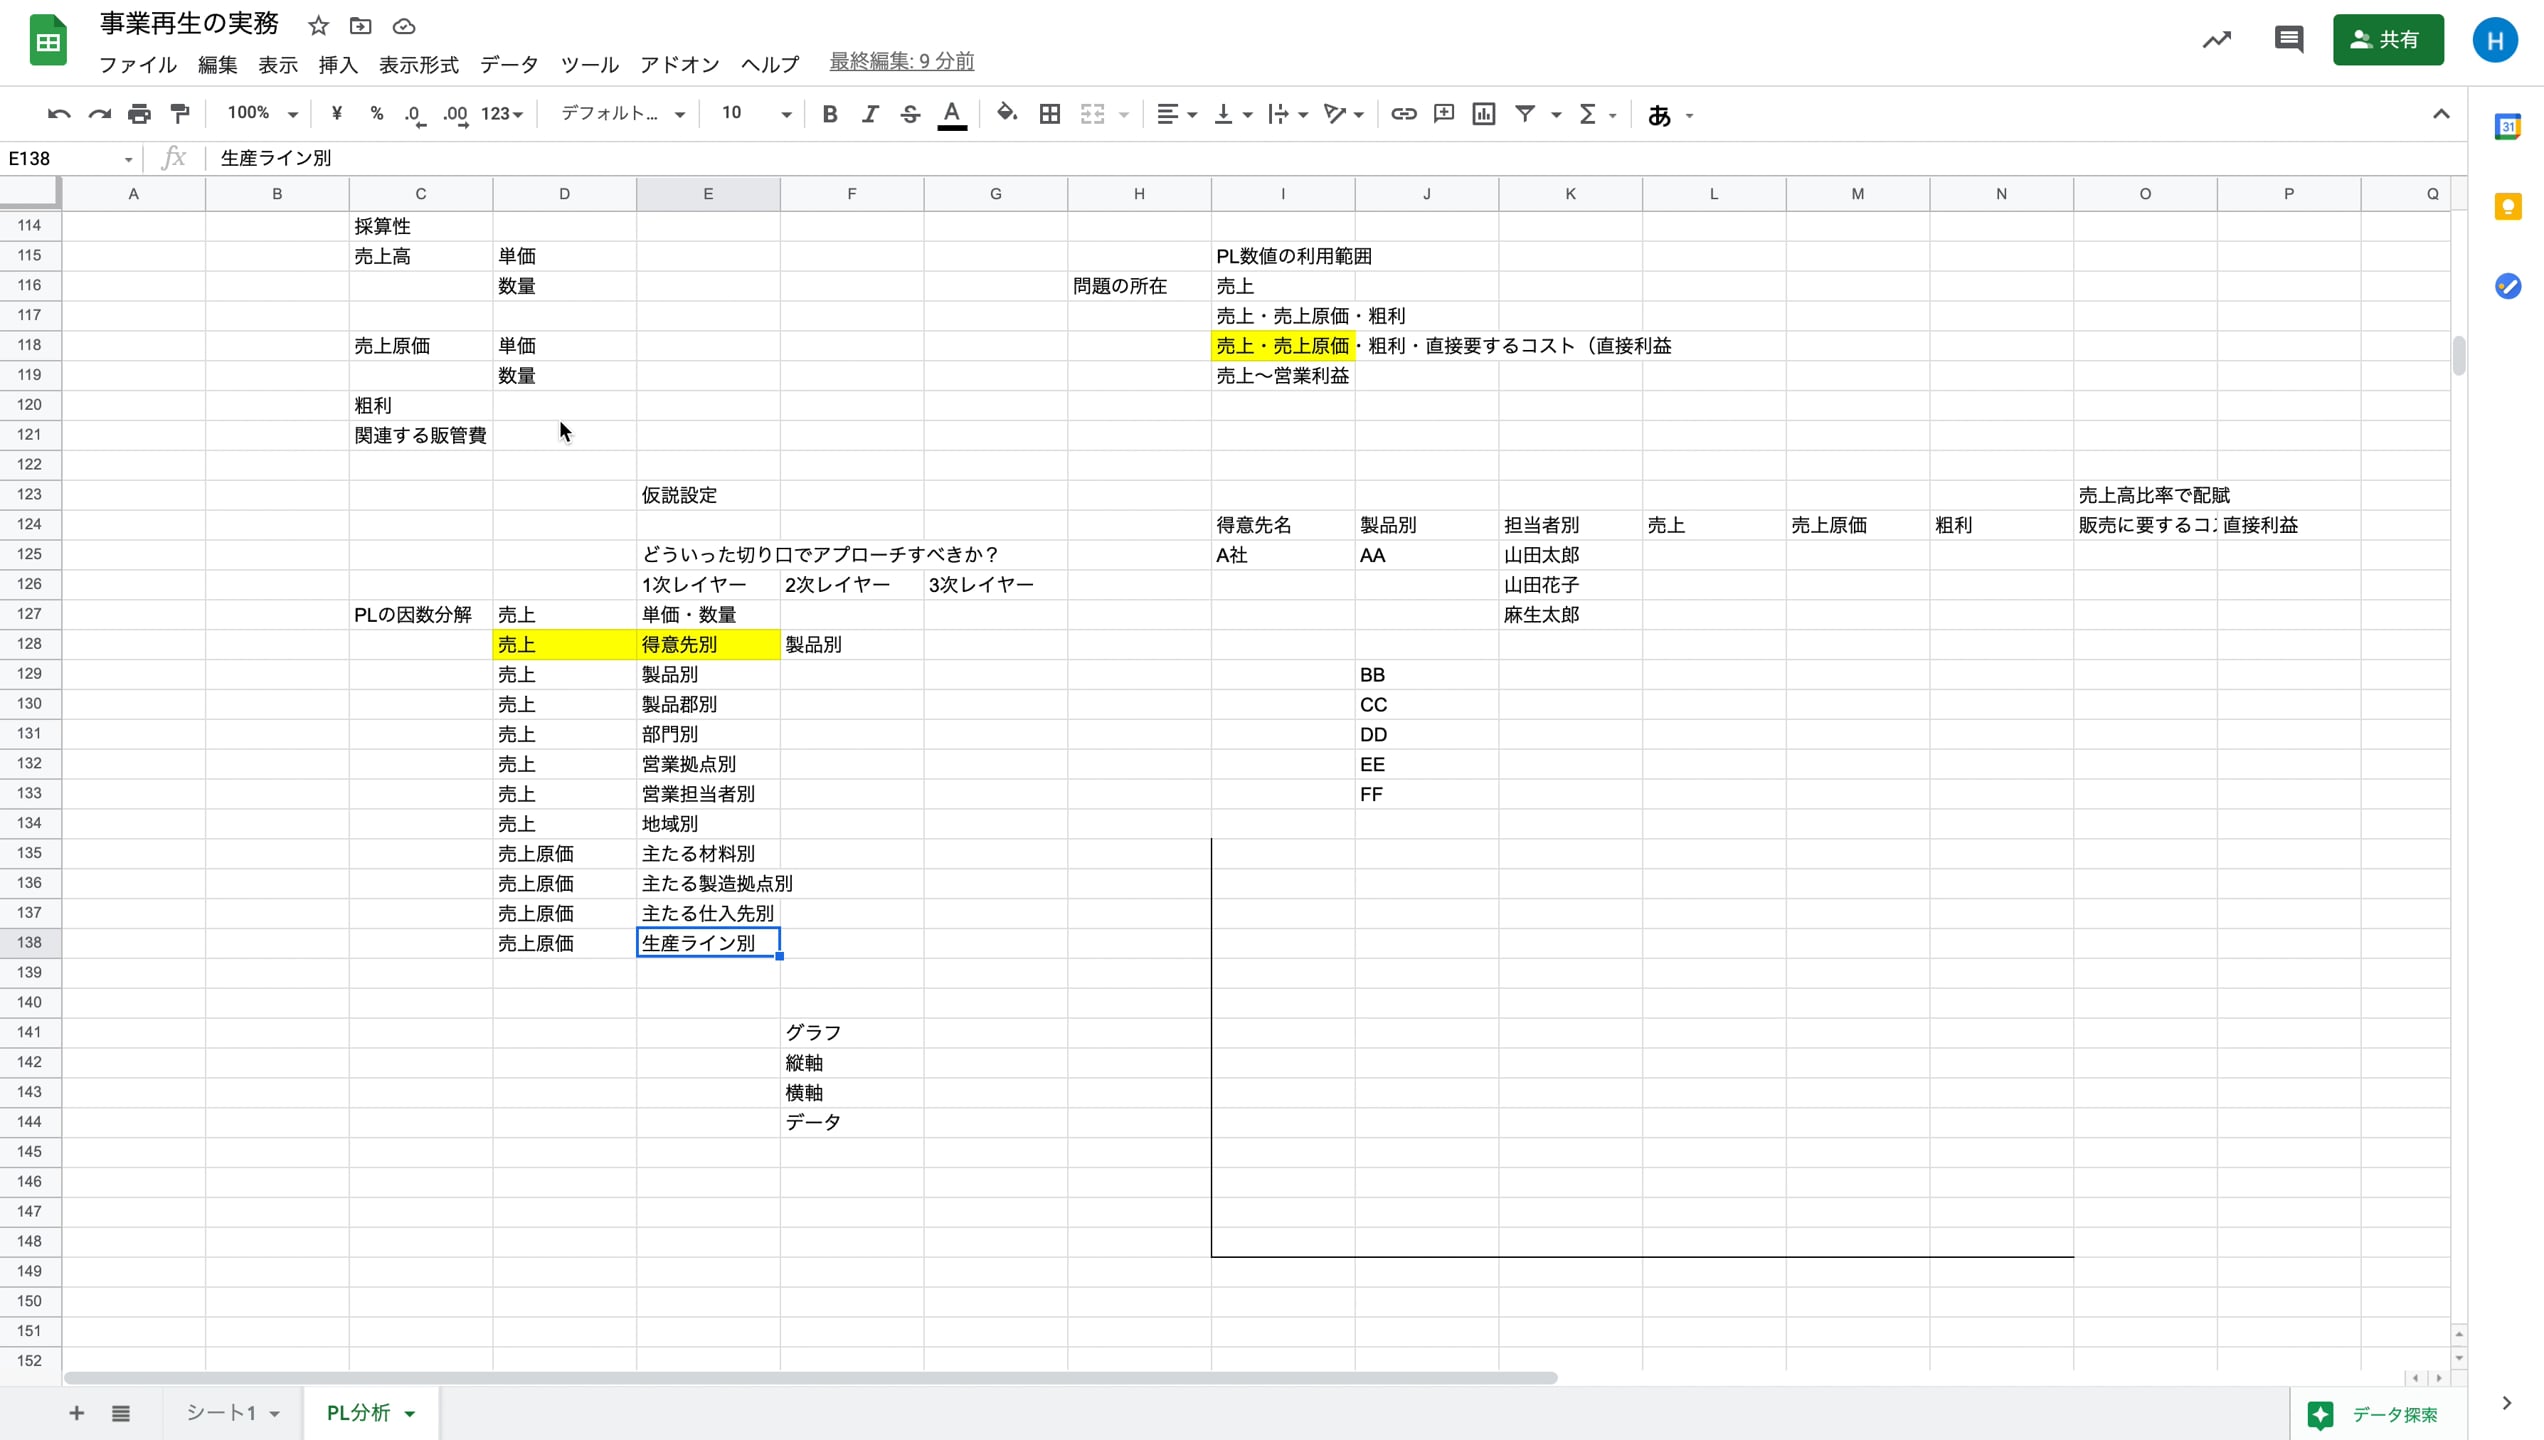
Task: Click the 共有 share button
Action: tap(2388, 40)
